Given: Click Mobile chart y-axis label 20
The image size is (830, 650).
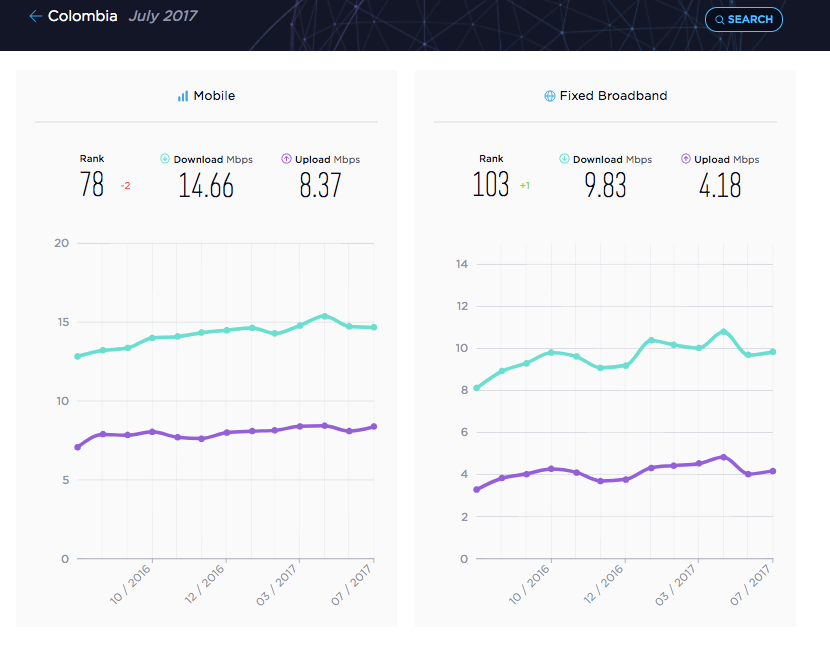Looking at the screenshot, I should pyautogui.click(x=61, y=243).
